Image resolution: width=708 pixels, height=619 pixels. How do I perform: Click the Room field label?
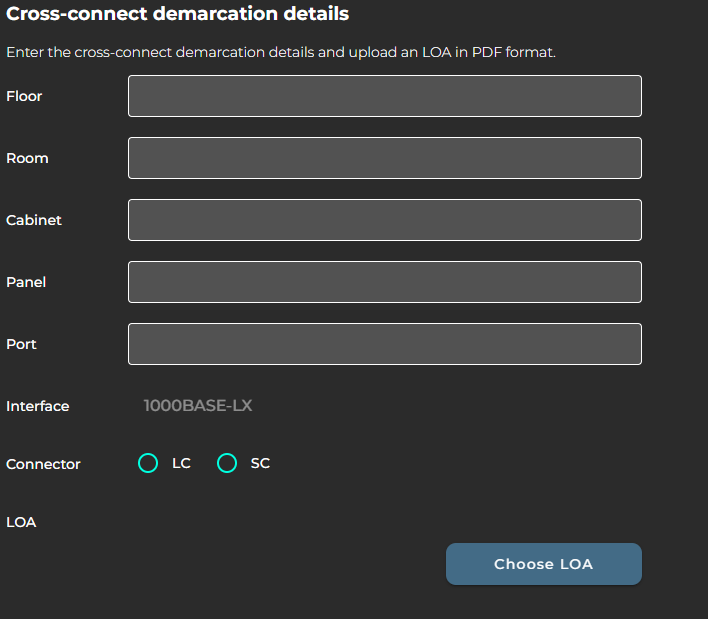[x=27, y=158]
